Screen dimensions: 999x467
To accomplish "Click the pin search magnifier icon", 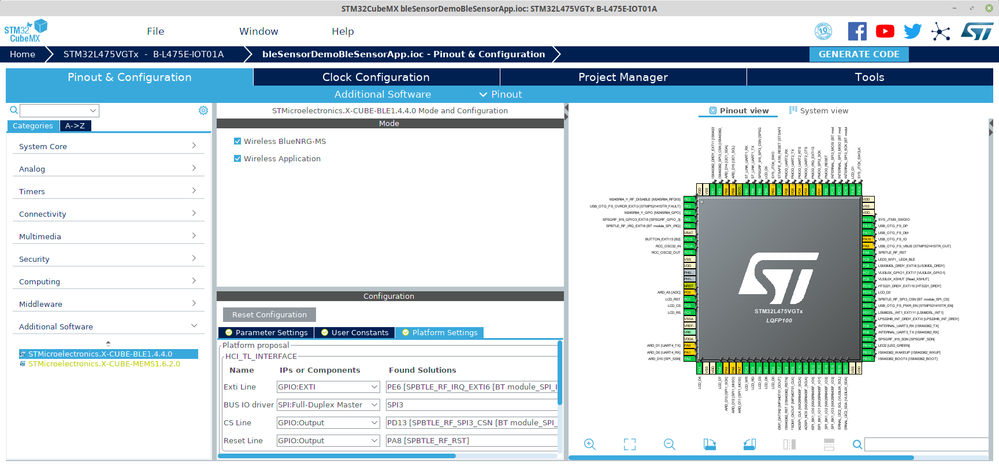I will click(858, 445).
